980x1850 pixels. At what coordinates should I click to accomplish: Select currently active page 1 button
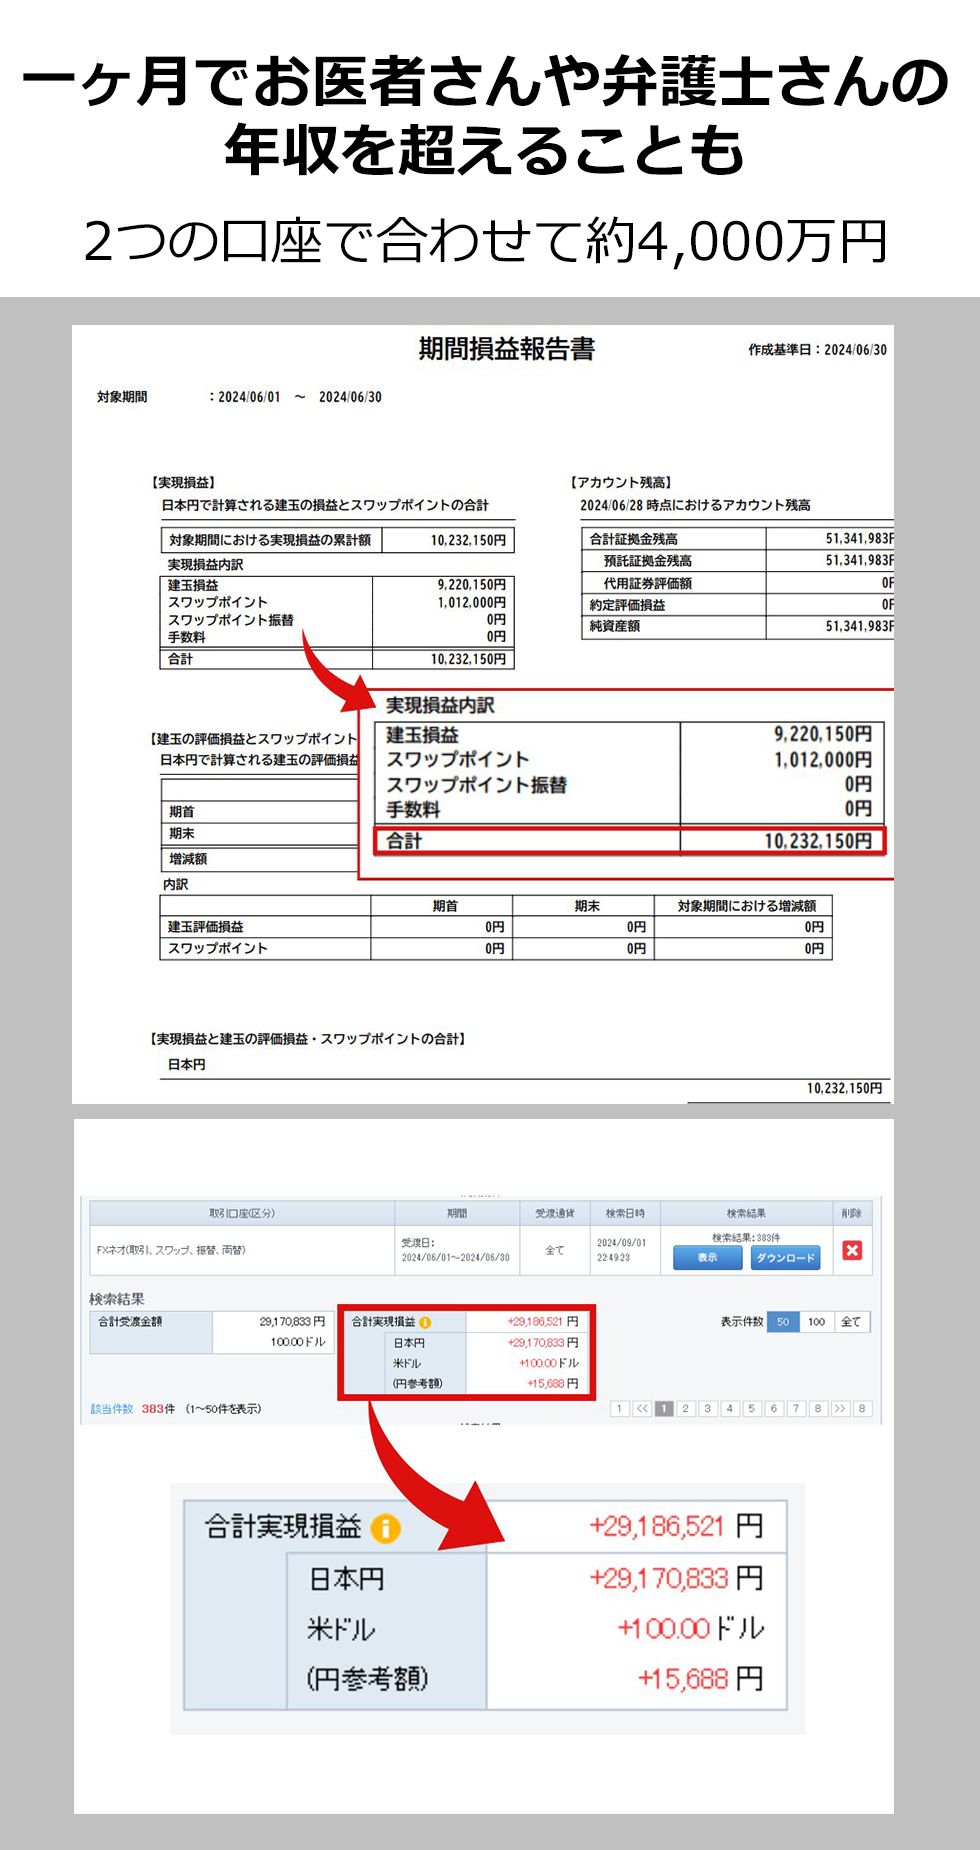664,1408
